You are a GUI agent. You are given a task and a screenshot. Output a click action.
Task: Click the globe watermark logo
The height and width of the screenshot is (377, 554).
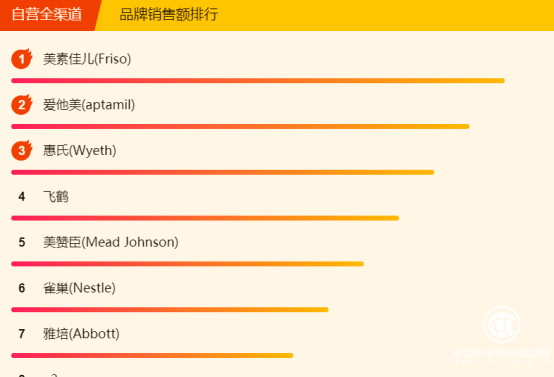click(502, 325)
